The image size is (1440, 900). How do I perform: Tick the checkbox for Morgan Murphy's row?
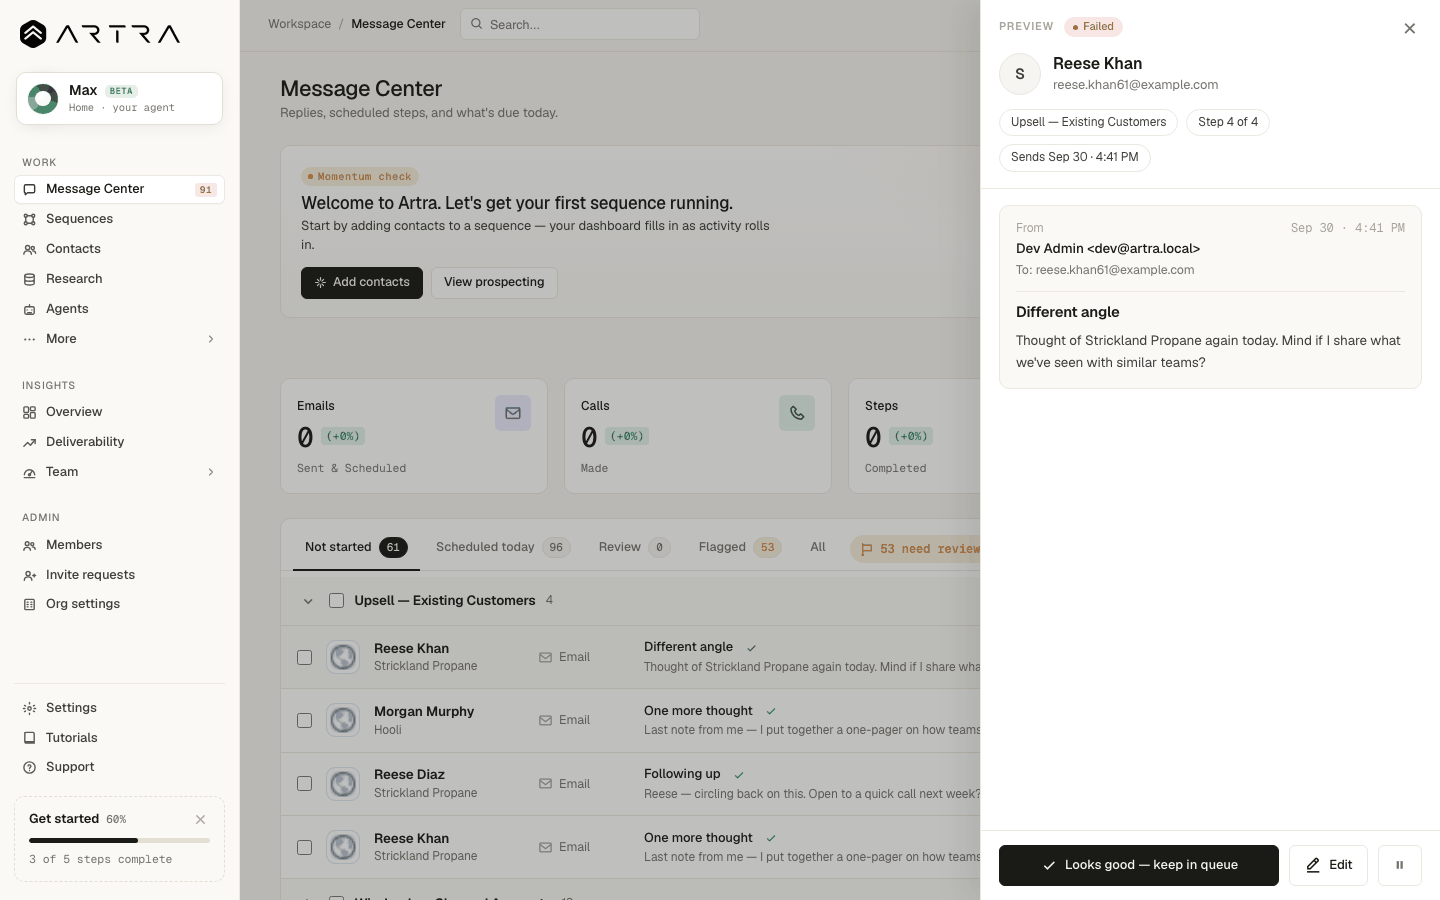point(304,720)
